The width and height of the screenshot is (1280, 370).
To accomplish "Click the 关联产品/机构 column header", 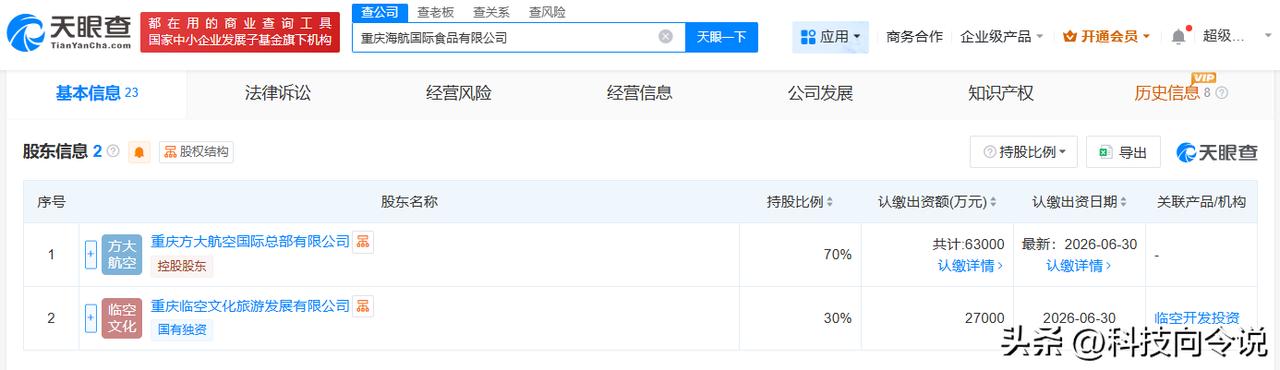I will [1201, 202].
